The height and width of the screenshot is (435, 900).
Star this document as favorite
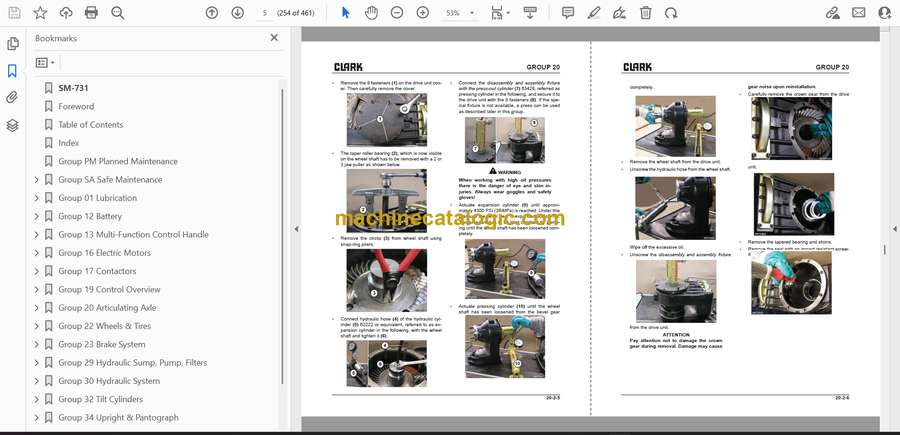[x=40, y=13]
